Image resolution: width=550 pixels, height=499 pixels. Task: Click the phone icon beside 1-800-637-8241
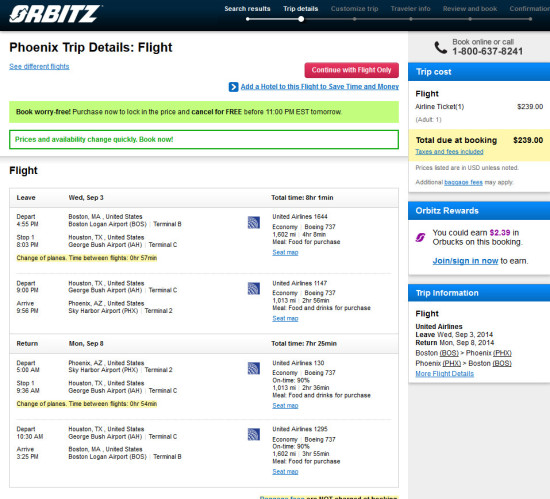pos(441,47)
